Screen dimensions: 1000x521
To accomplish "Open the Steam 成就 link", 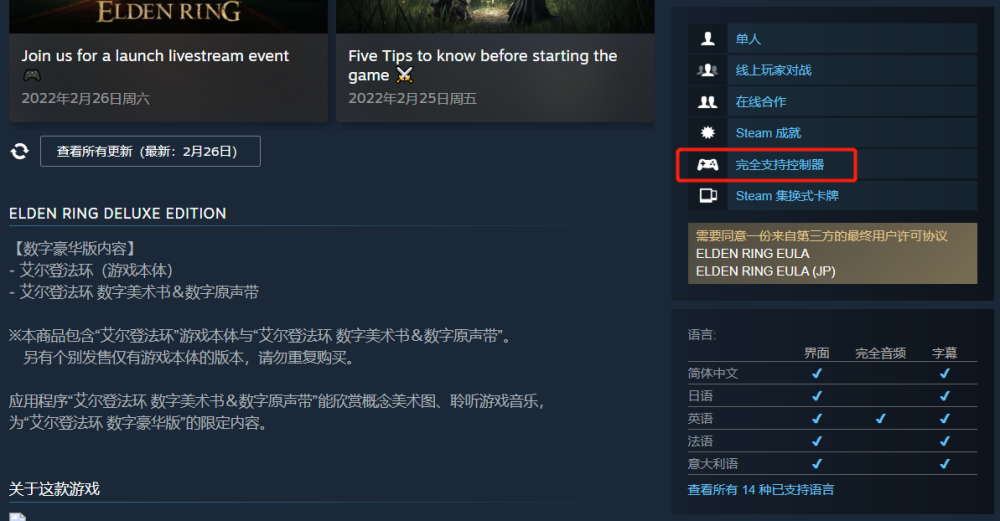I will [768, 133].
